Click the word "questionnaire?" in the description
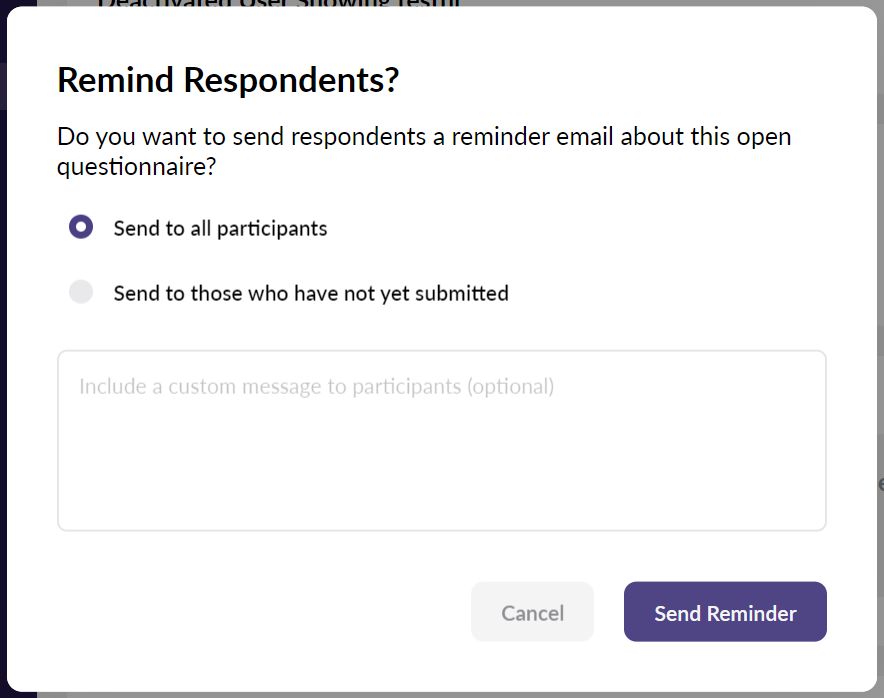 (x=136, y=167)
